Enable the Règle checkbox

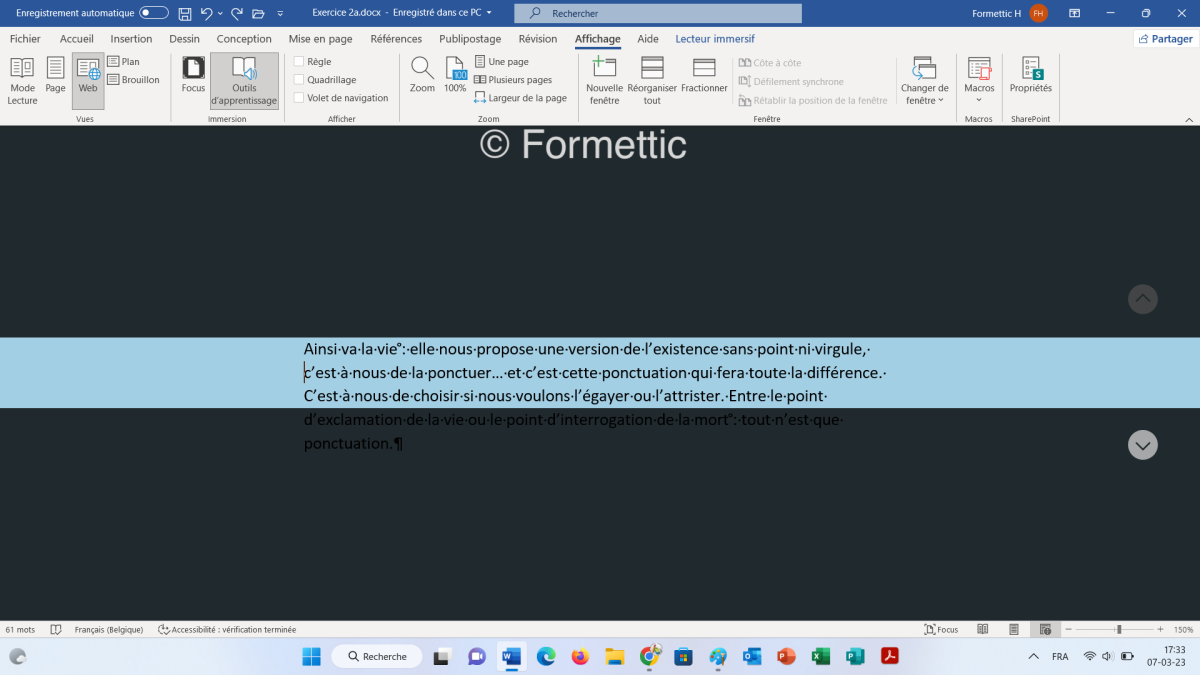pyautogui.click(x=299, y=62)
